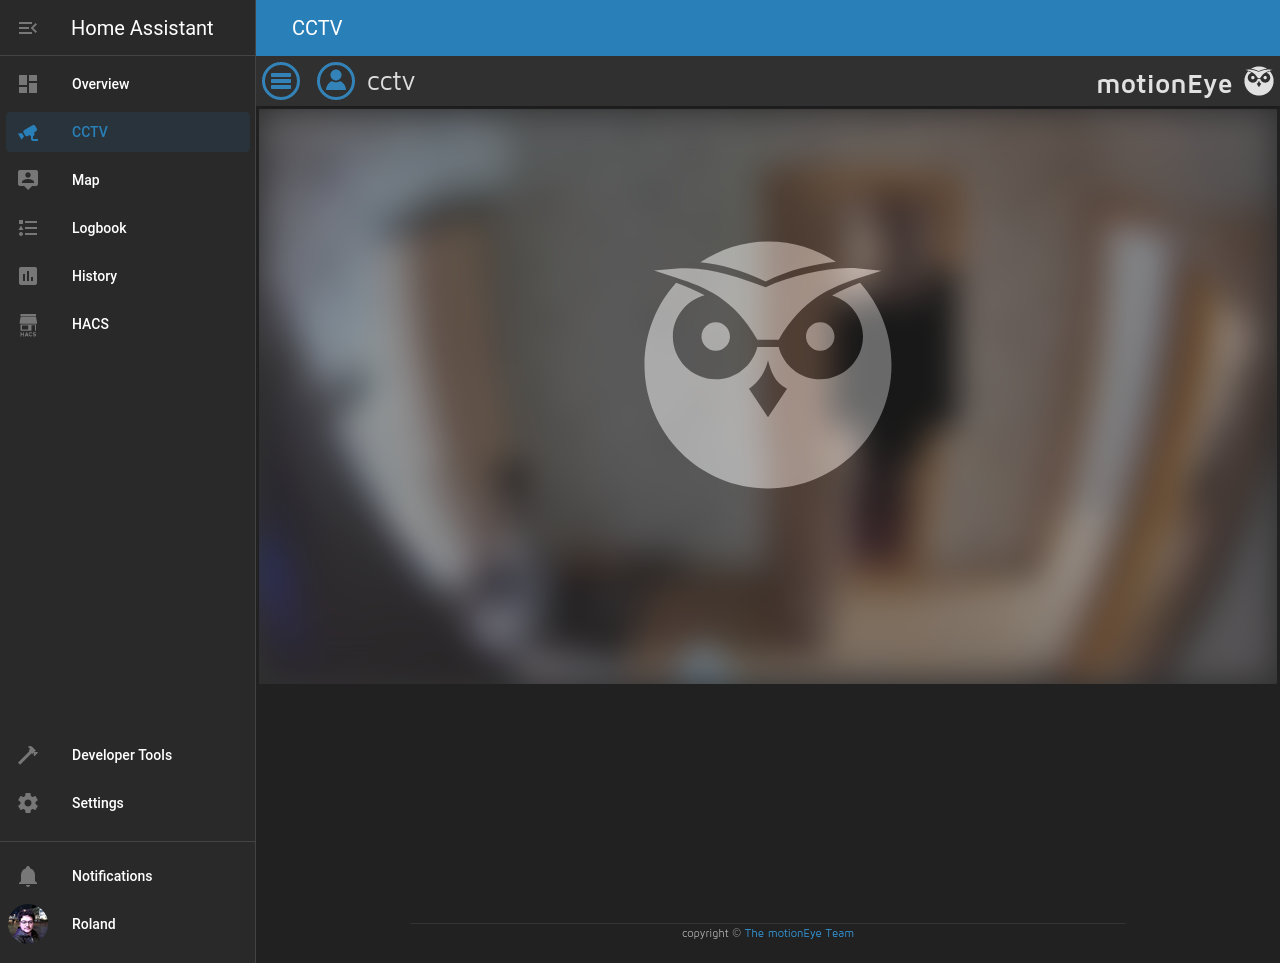
Task: Click the blurred camera feed frame
Action: point(768,396)
